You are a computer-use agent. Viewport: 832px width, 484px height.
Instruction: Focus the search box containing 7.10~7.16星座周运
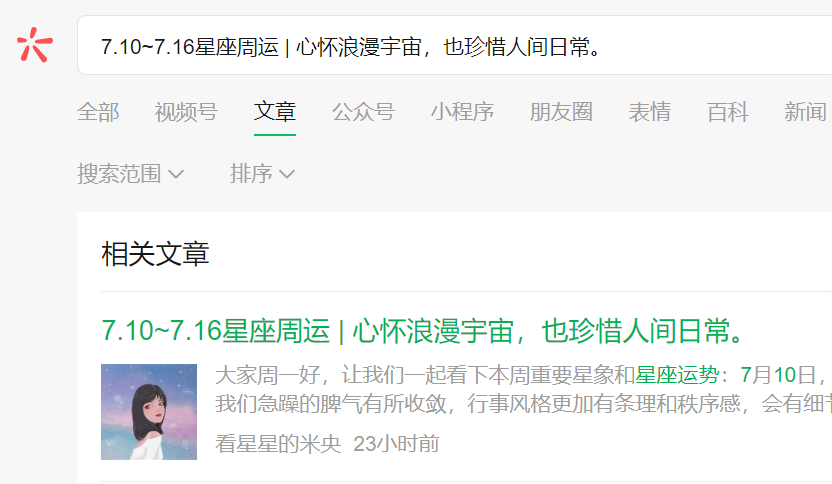point(455,46)
